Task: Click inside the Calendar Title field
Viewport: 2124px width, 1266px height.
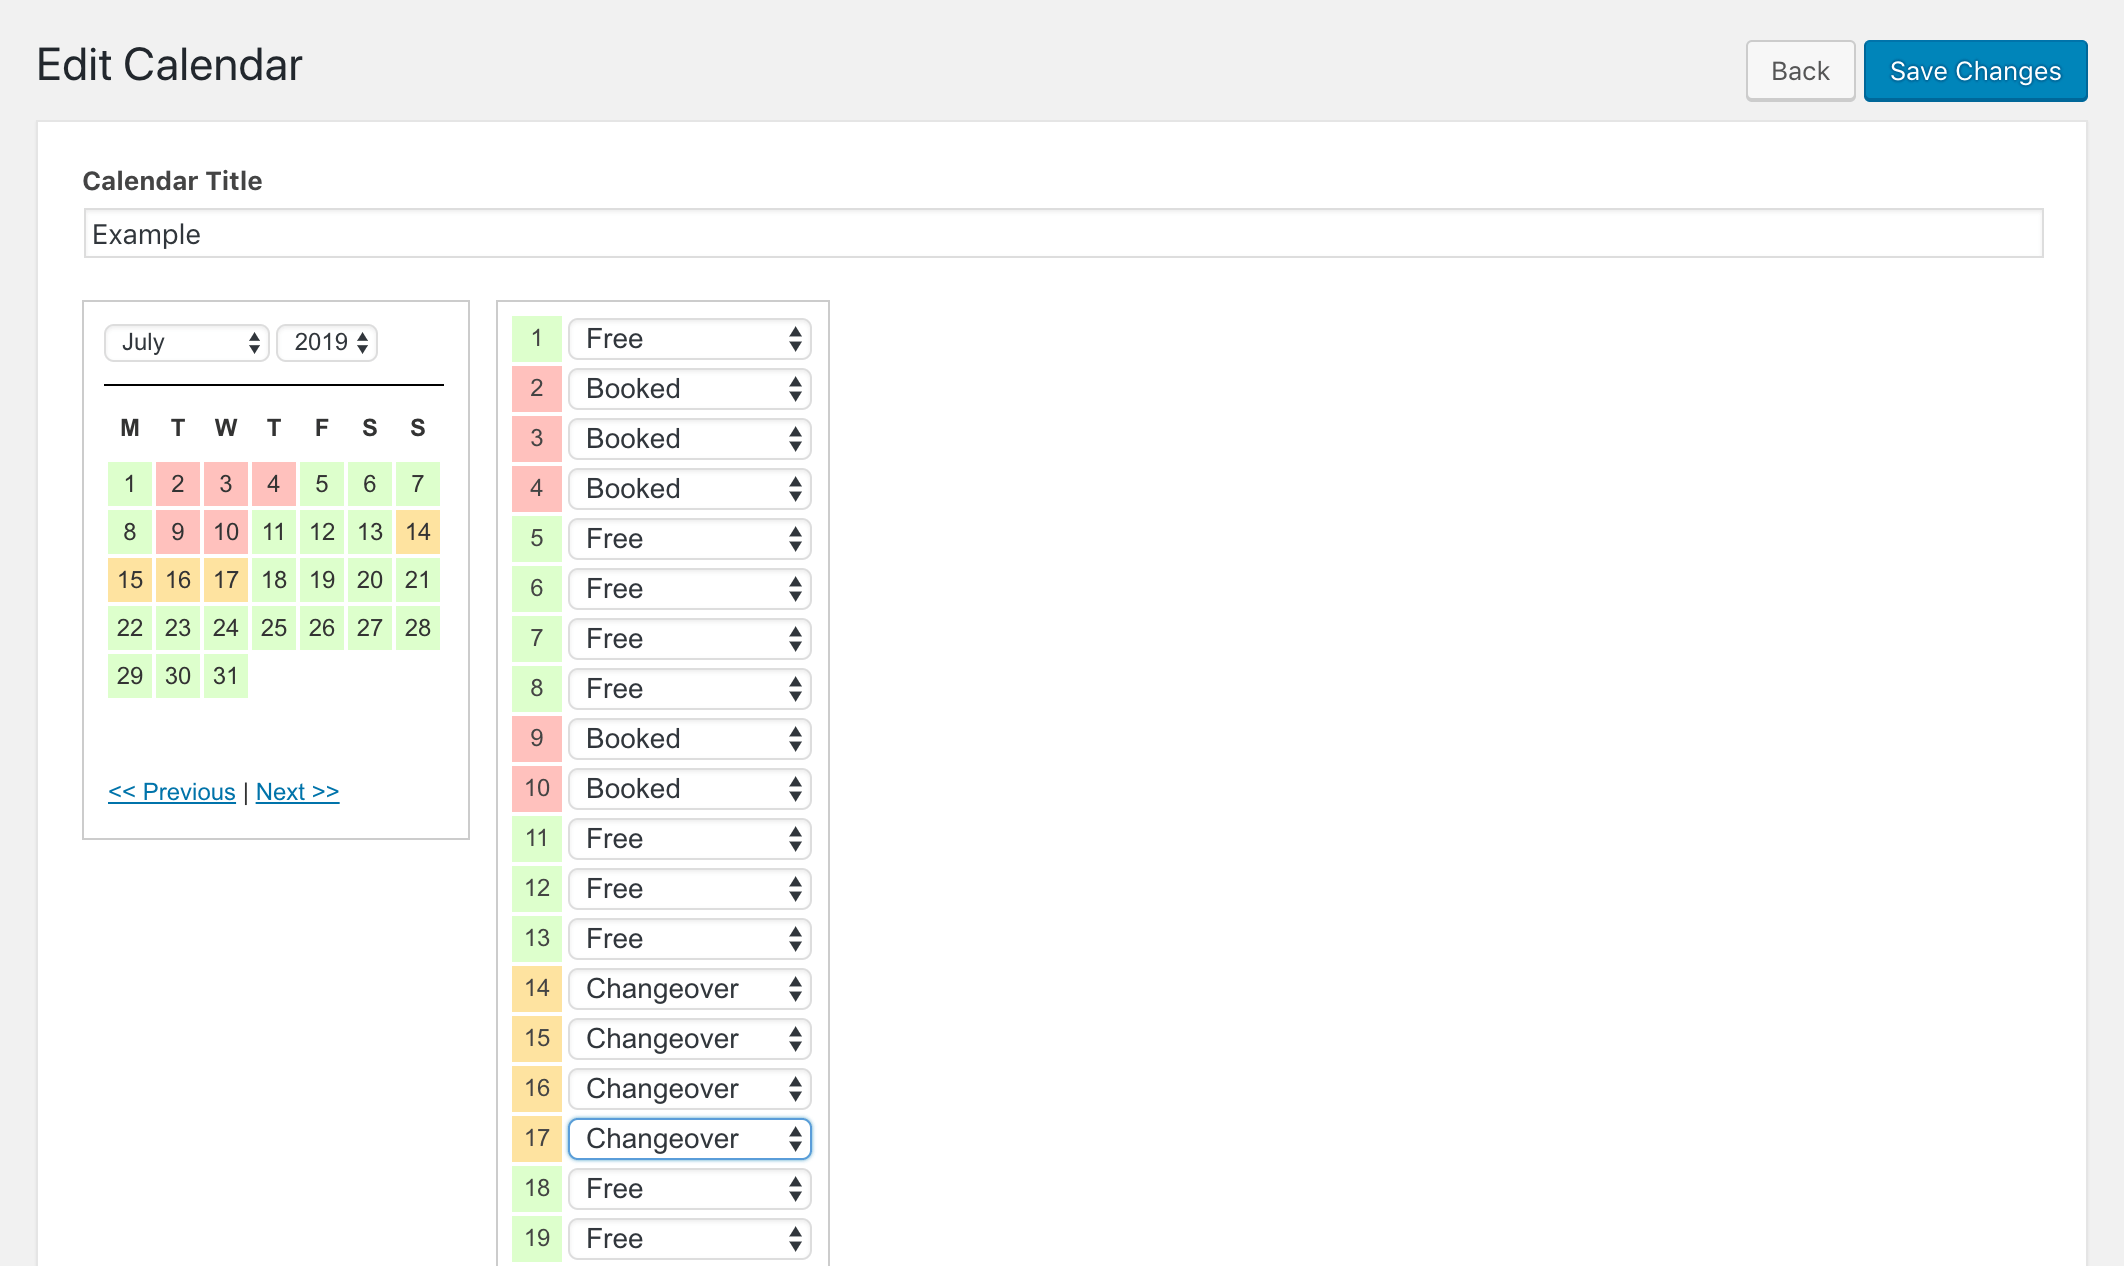Action: [x=1063, y=233]
